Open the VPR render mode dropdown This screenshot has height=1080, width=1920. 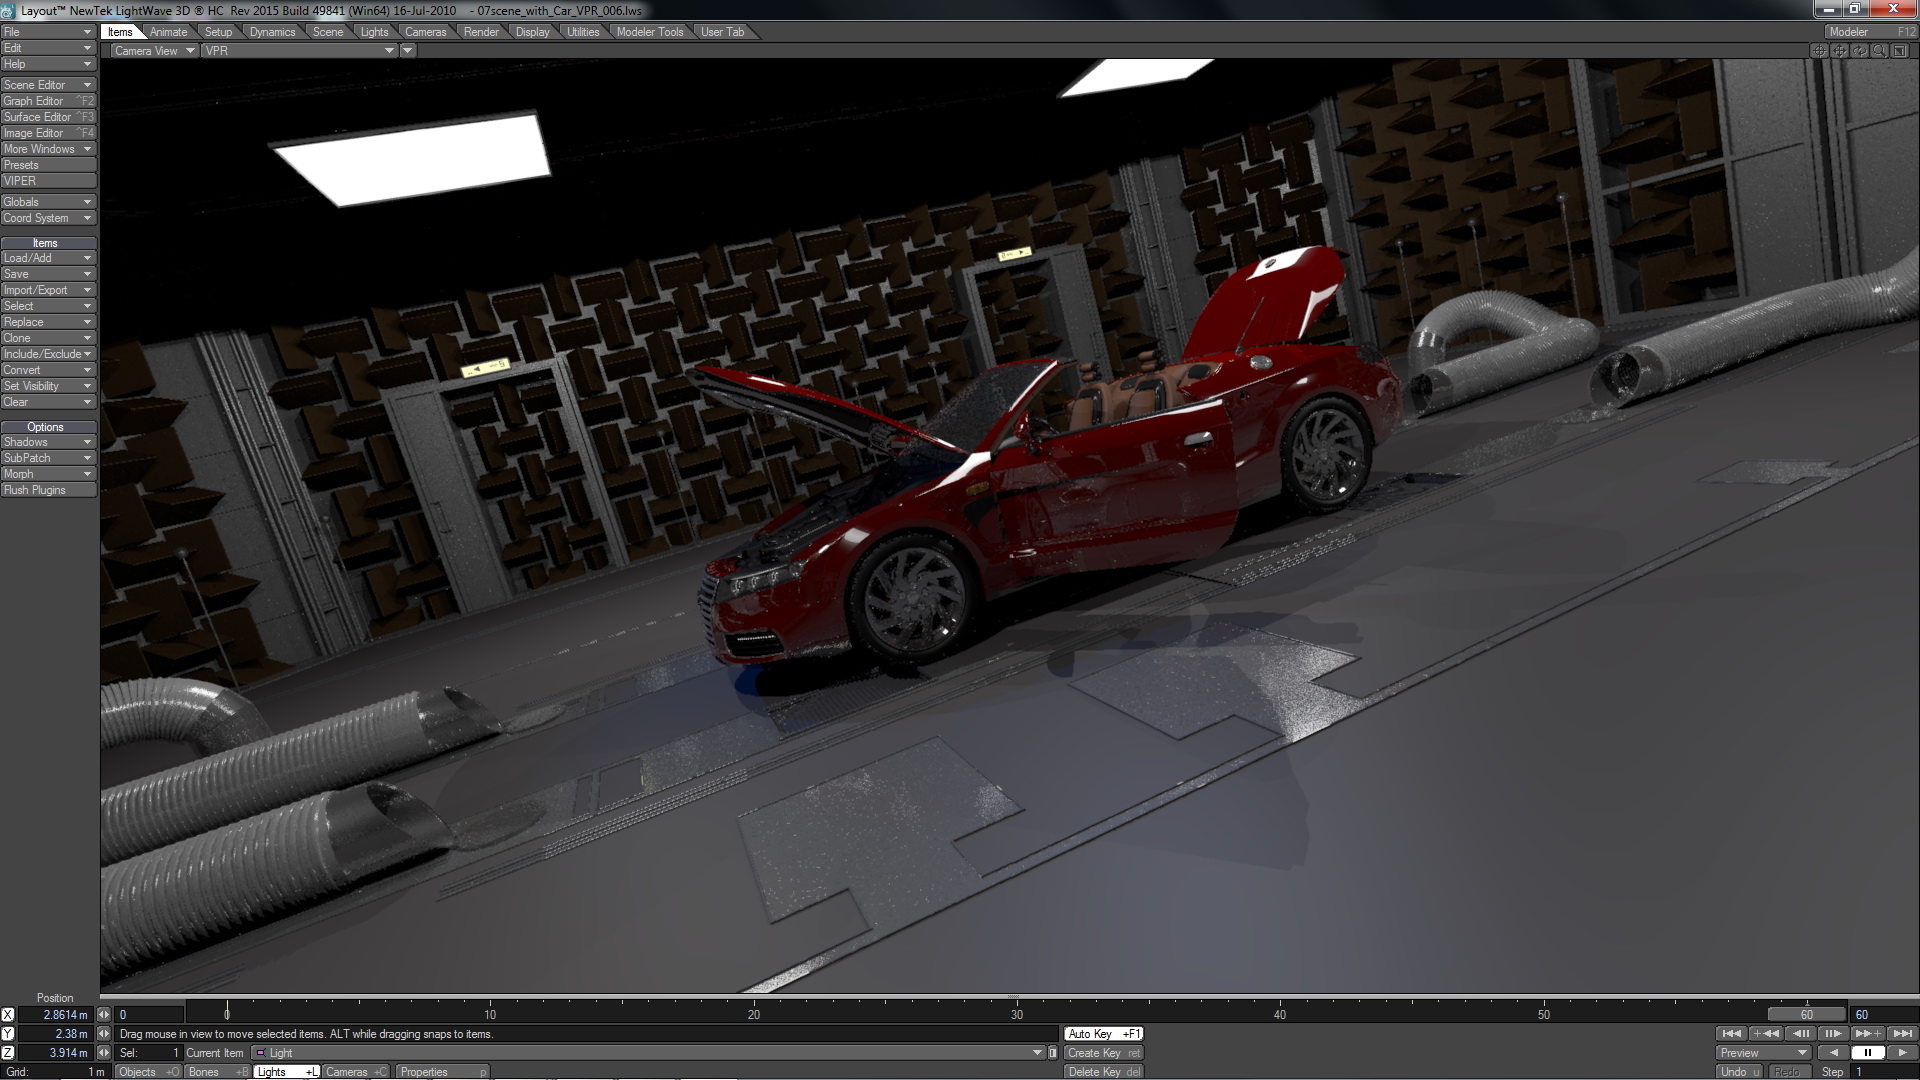click(x=300, y=51)
